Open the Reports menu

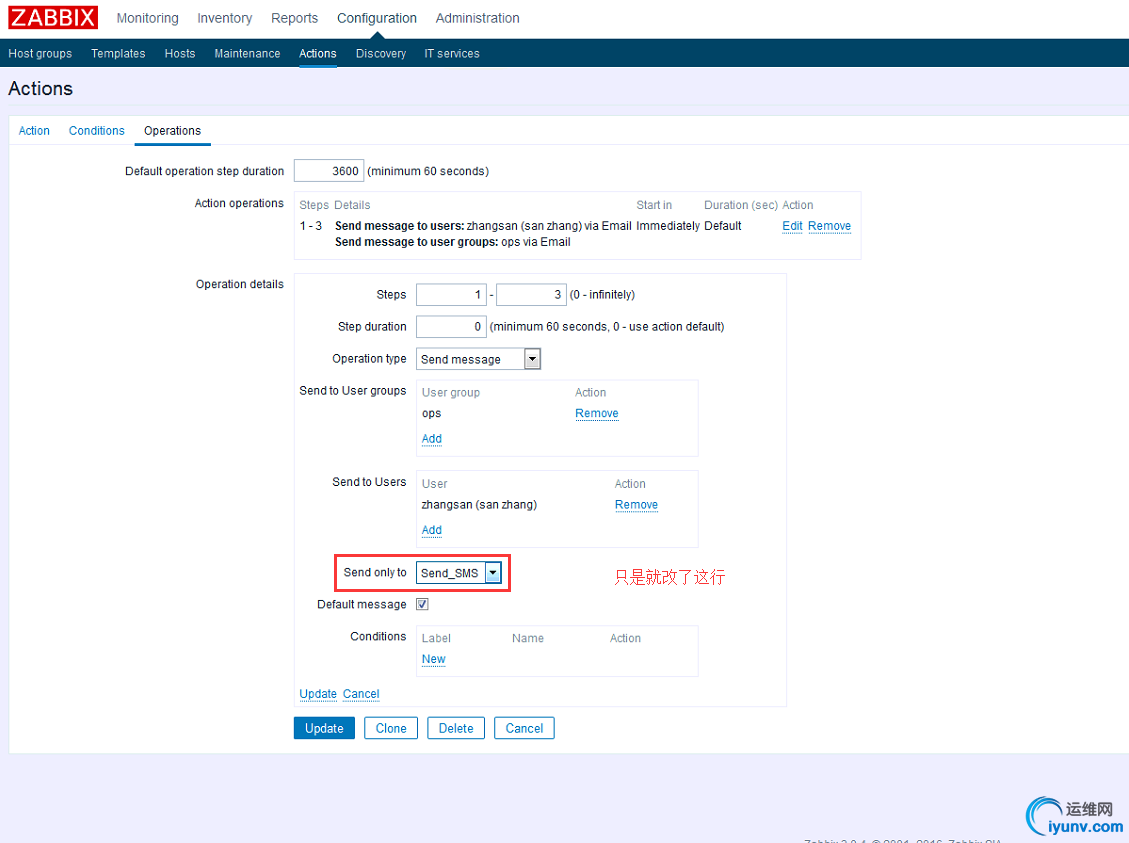click(x=294, y=18)
